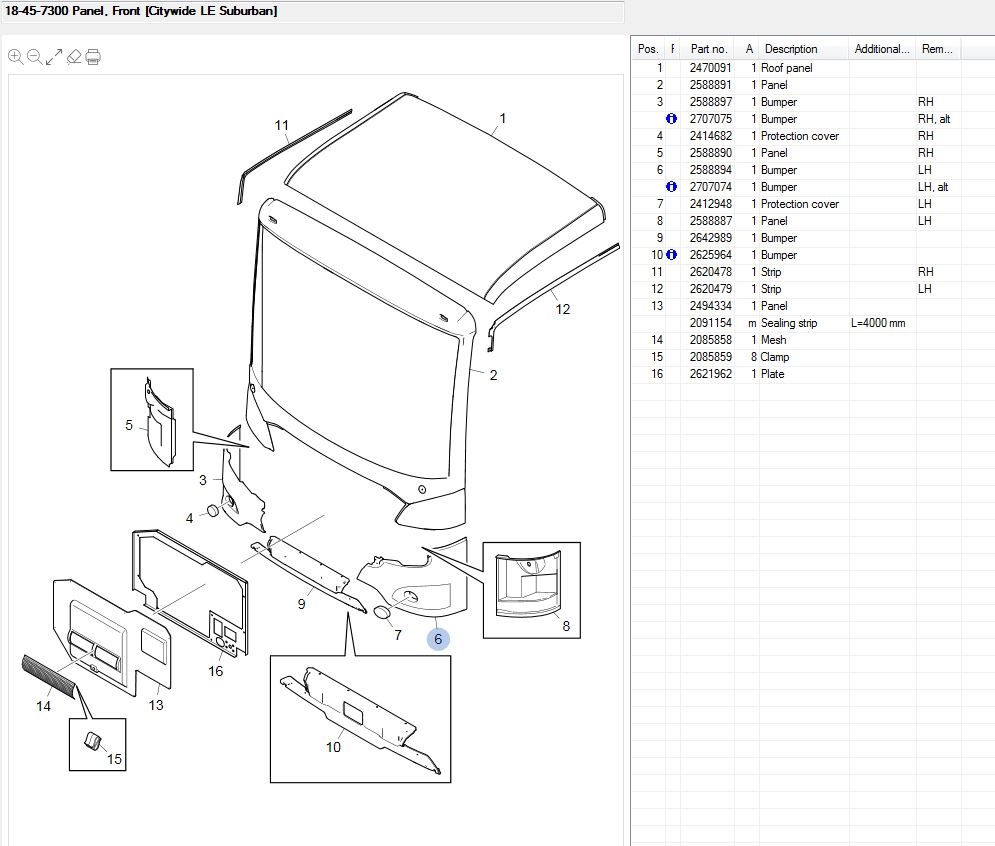Open info icon for part 2707075
The image size is (995, 846).
tap(671, 119)
